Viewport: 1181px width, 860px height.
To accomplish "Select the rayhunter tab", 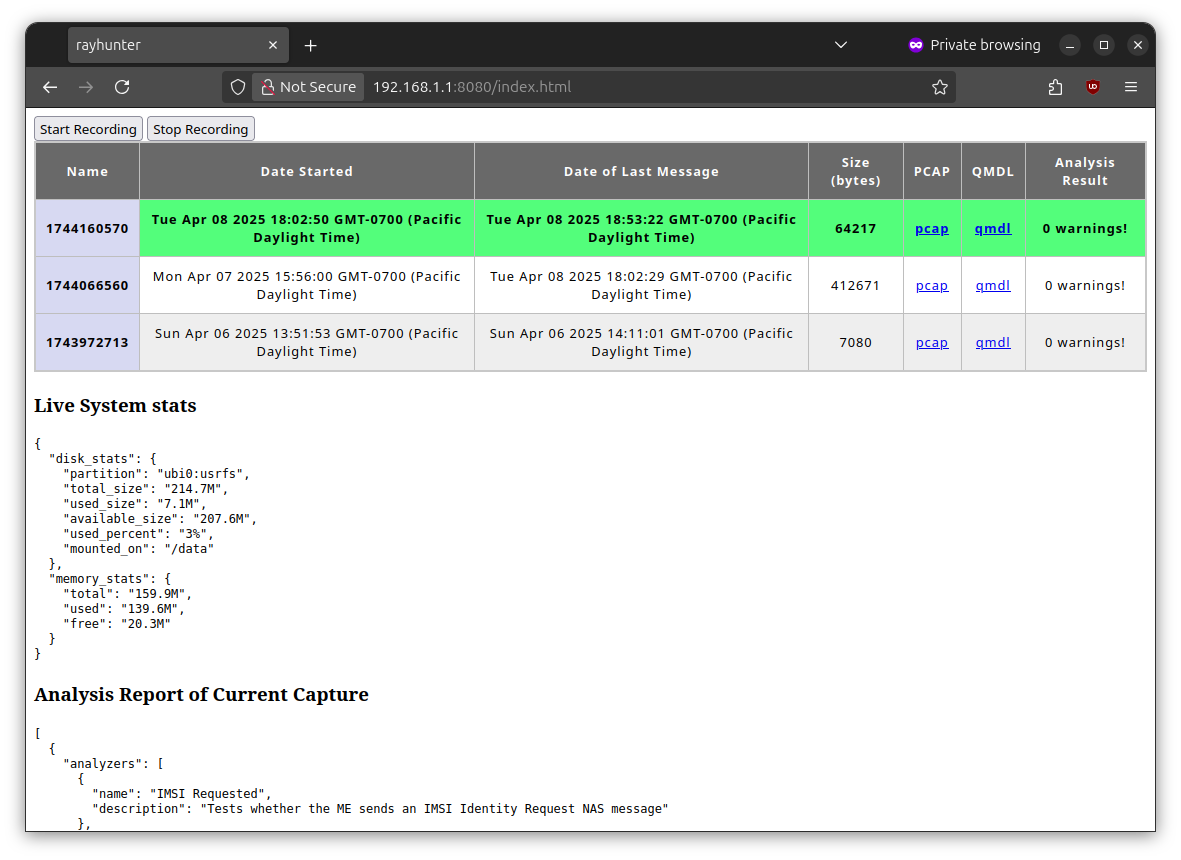I will tap(160, 45).
